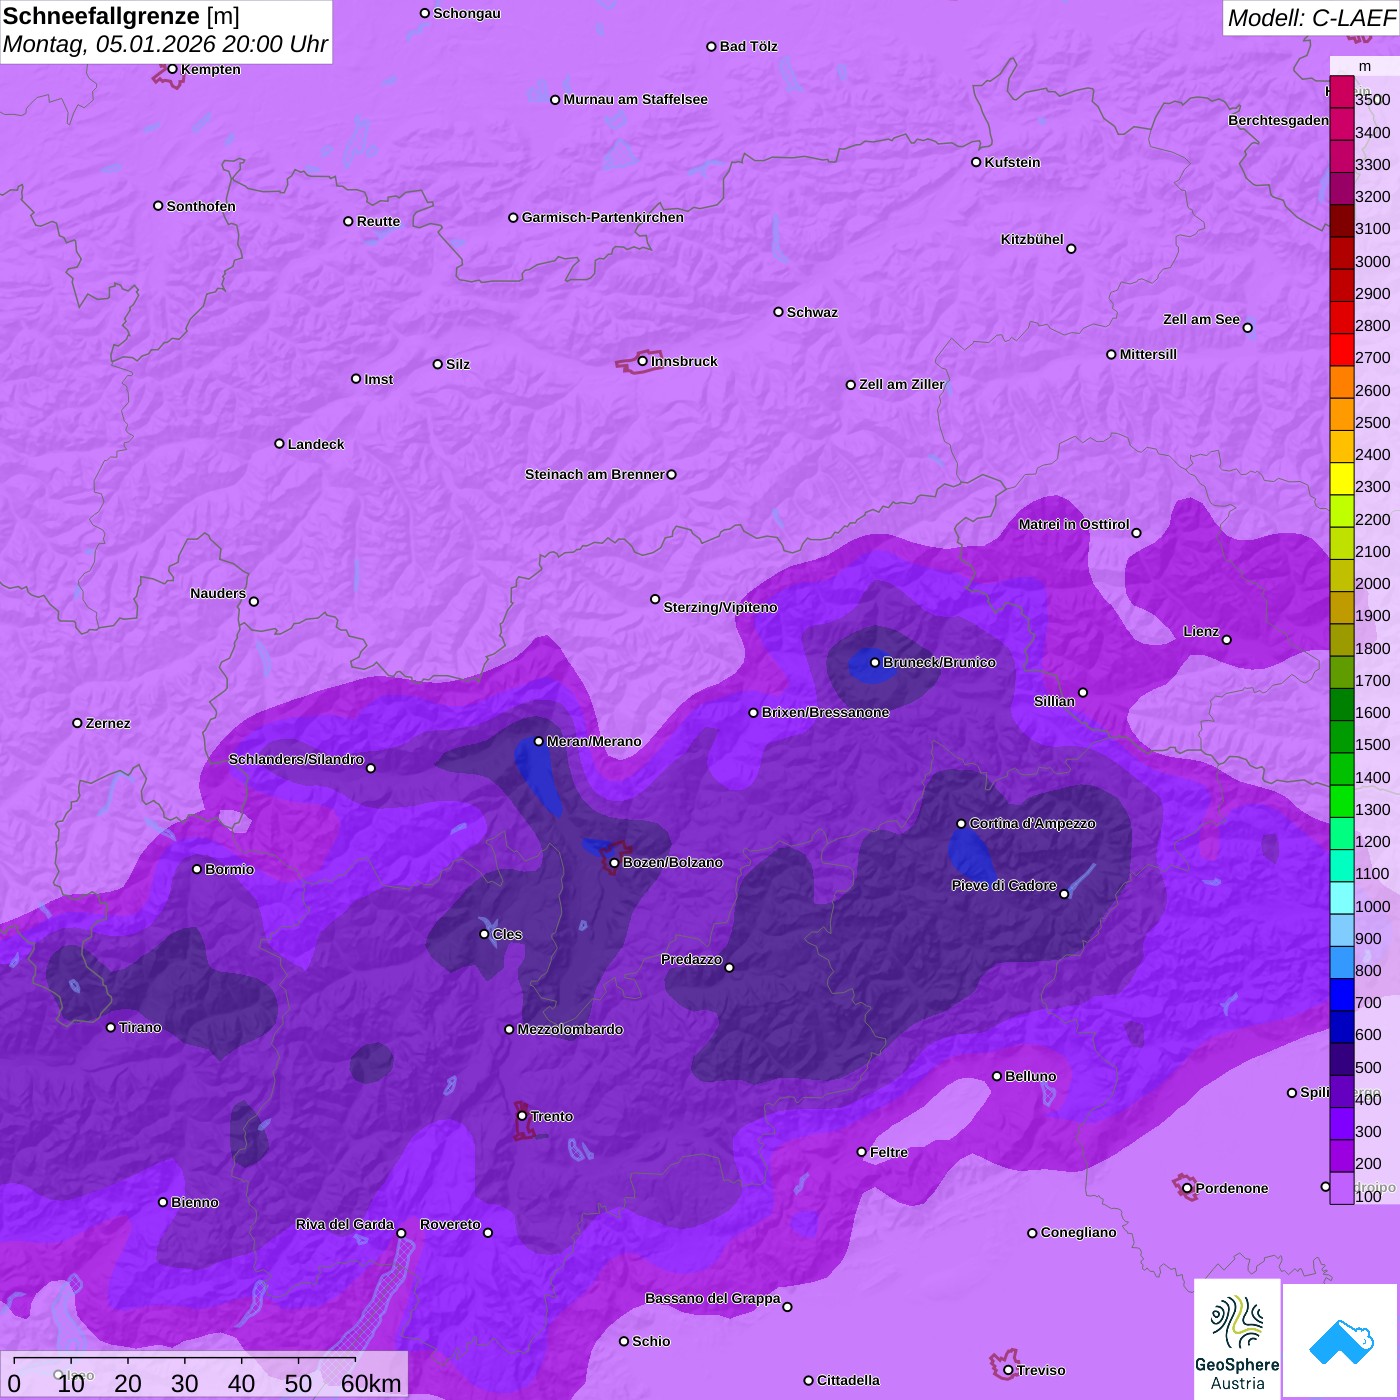Click the 'Bassano del Grappa' label

[x=713, y=1298]
